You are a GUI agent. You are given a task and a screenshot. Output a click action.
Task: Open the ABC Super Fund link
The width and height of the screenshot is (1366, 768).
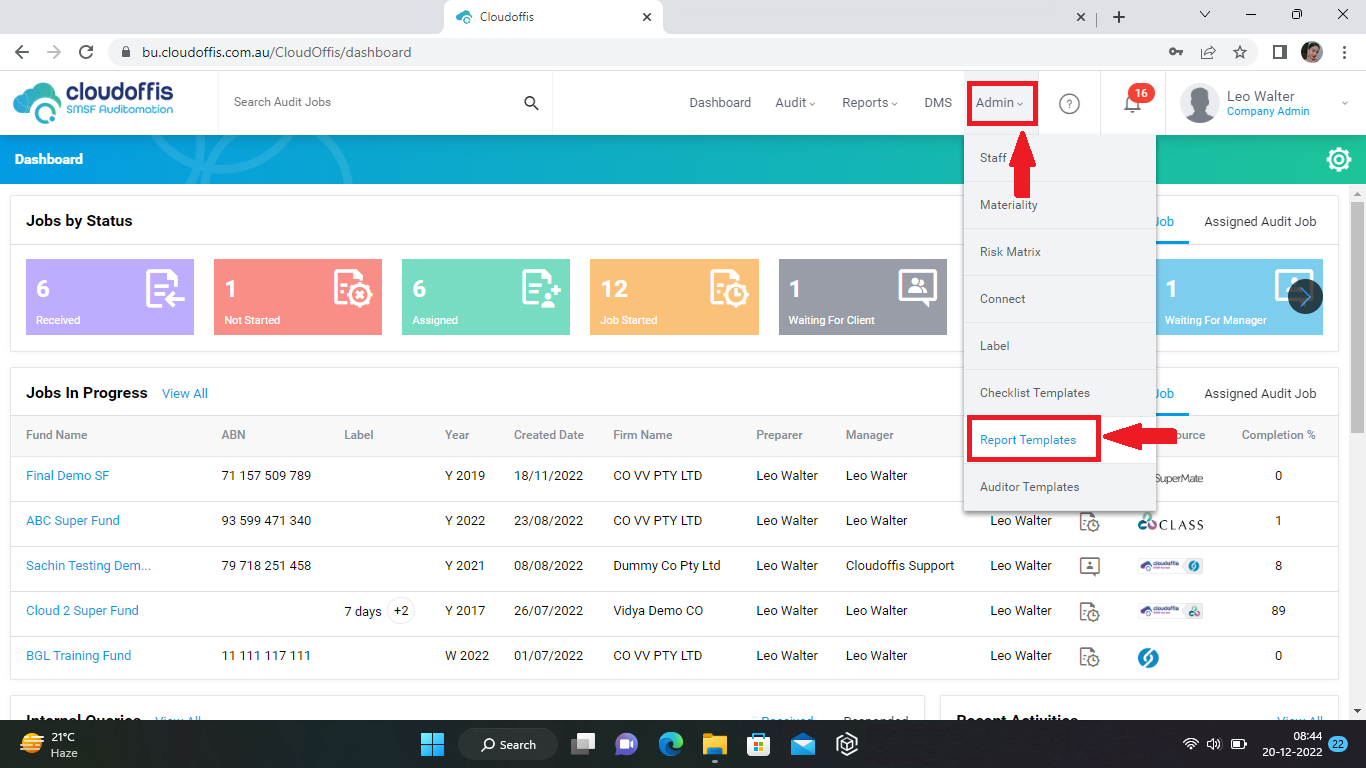(72, 521)
